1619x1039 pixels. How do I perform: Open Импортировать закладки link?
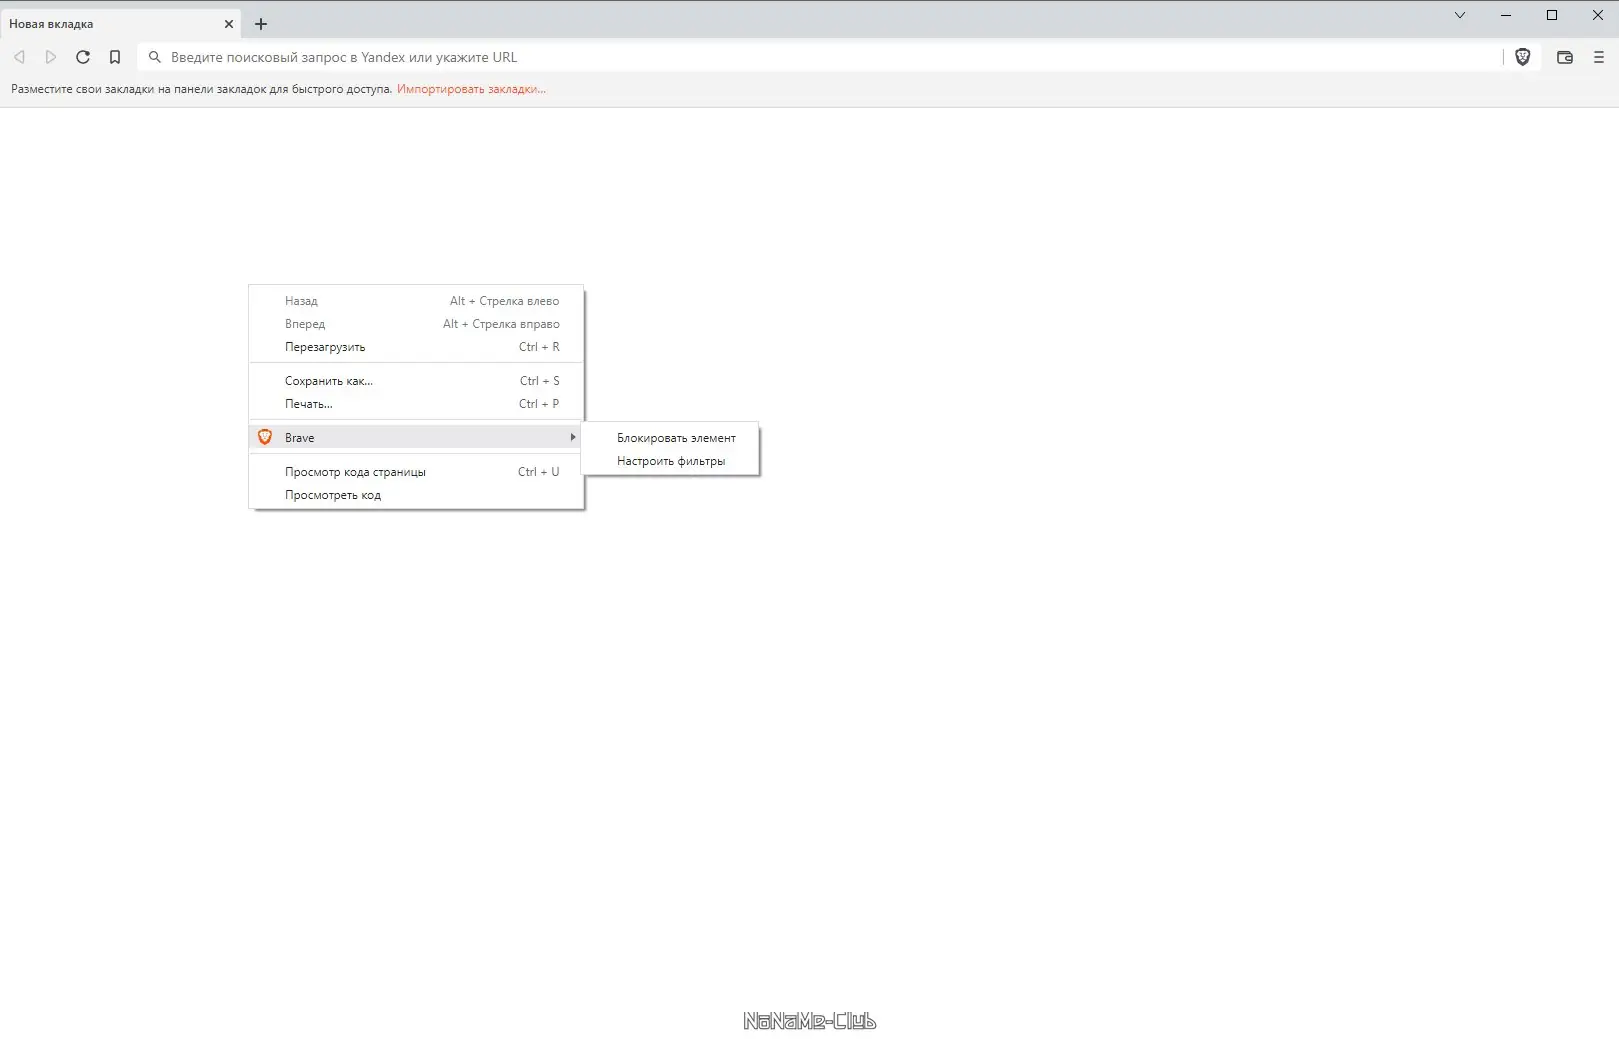(x=469, y=89)
